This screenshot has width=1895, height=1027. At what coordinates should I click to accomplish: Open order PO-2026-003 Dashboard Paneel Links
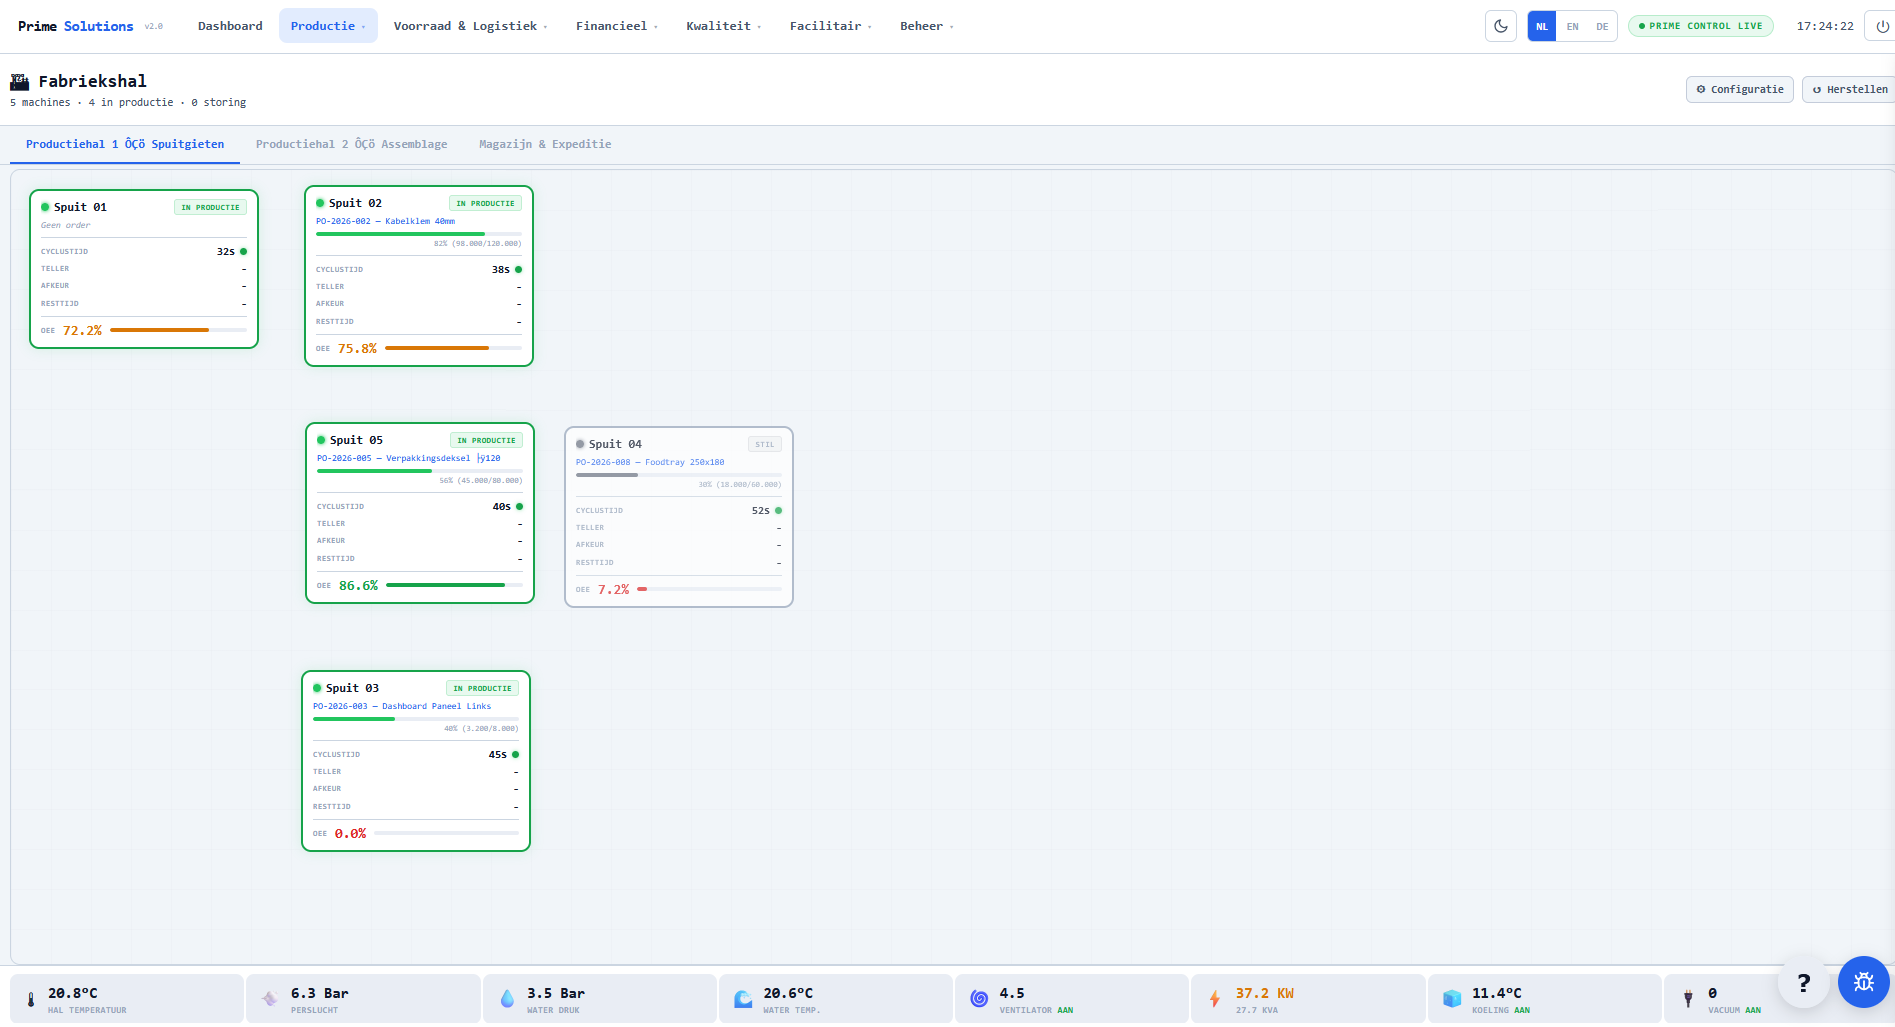402,706
